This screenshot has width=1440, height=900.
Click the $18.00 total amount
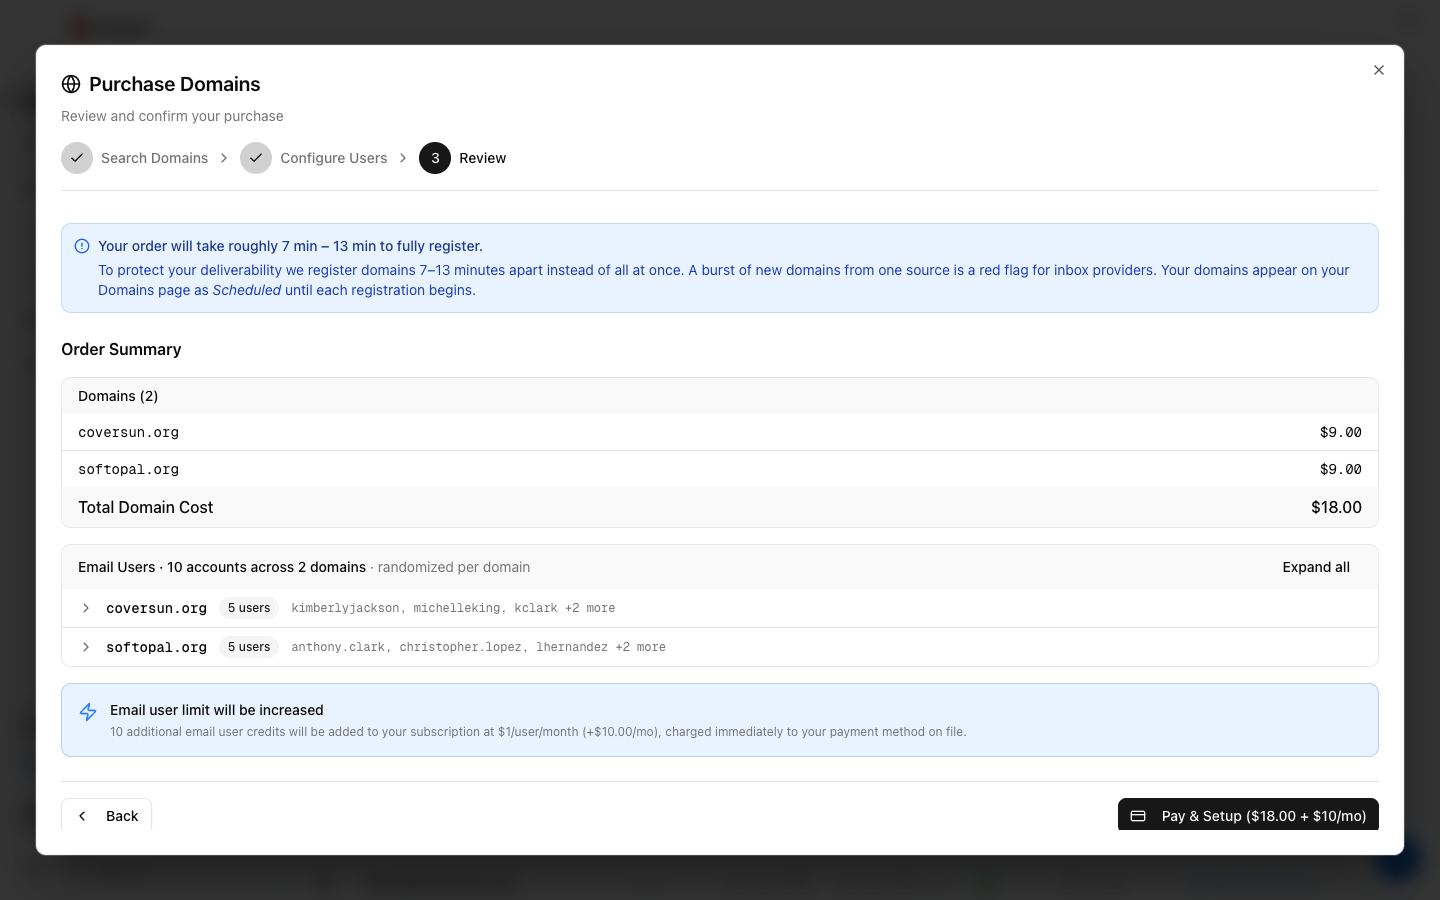click(1336, 507)
